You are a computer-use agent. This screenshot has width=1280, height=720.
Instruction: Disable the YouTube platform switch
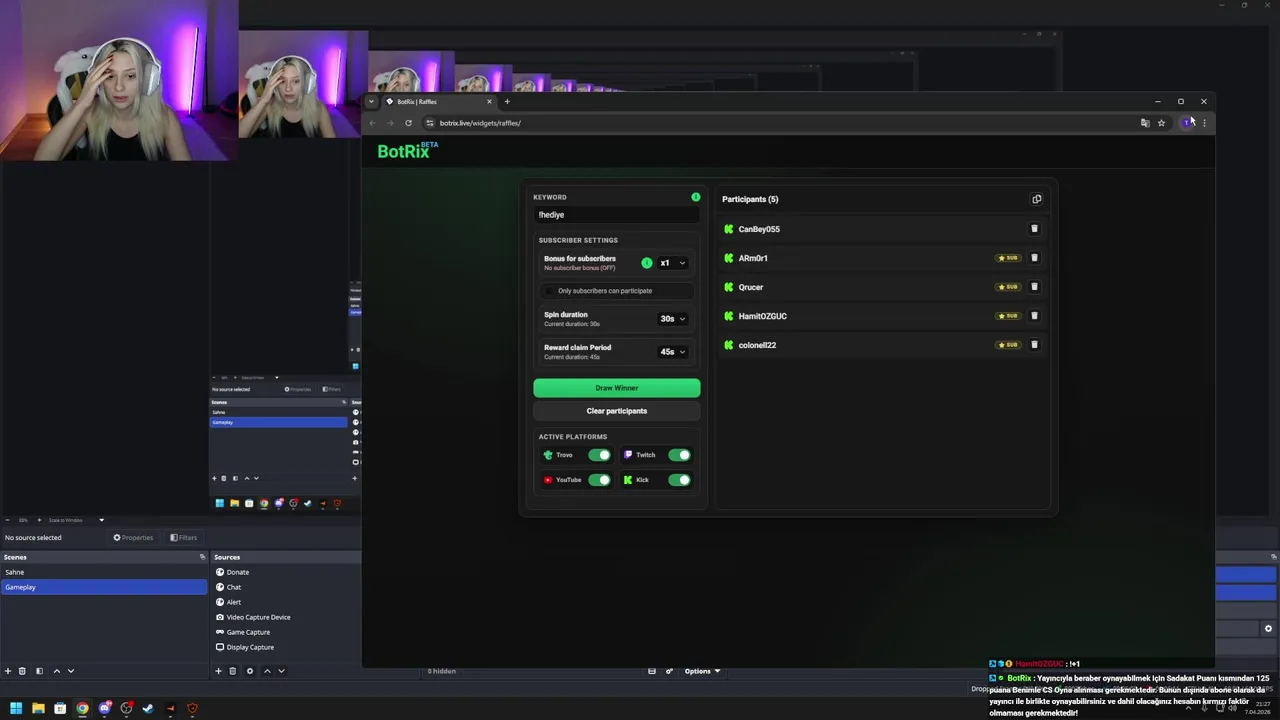pos(599,480)
